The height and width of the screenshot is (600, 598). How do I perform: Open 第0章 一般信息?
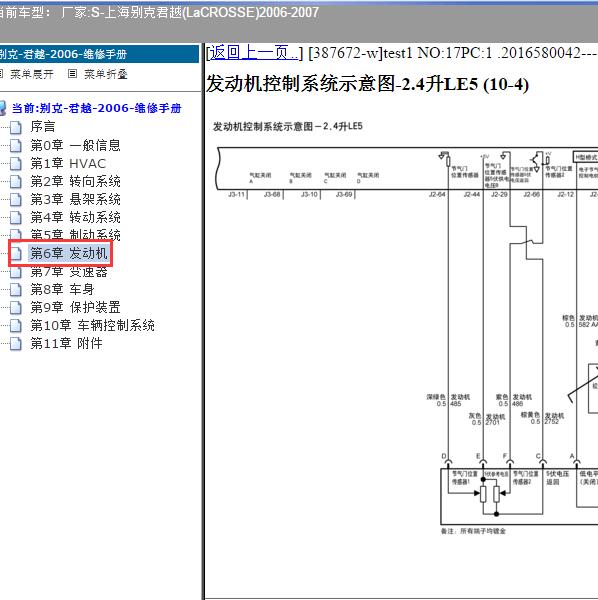(75, 145)
